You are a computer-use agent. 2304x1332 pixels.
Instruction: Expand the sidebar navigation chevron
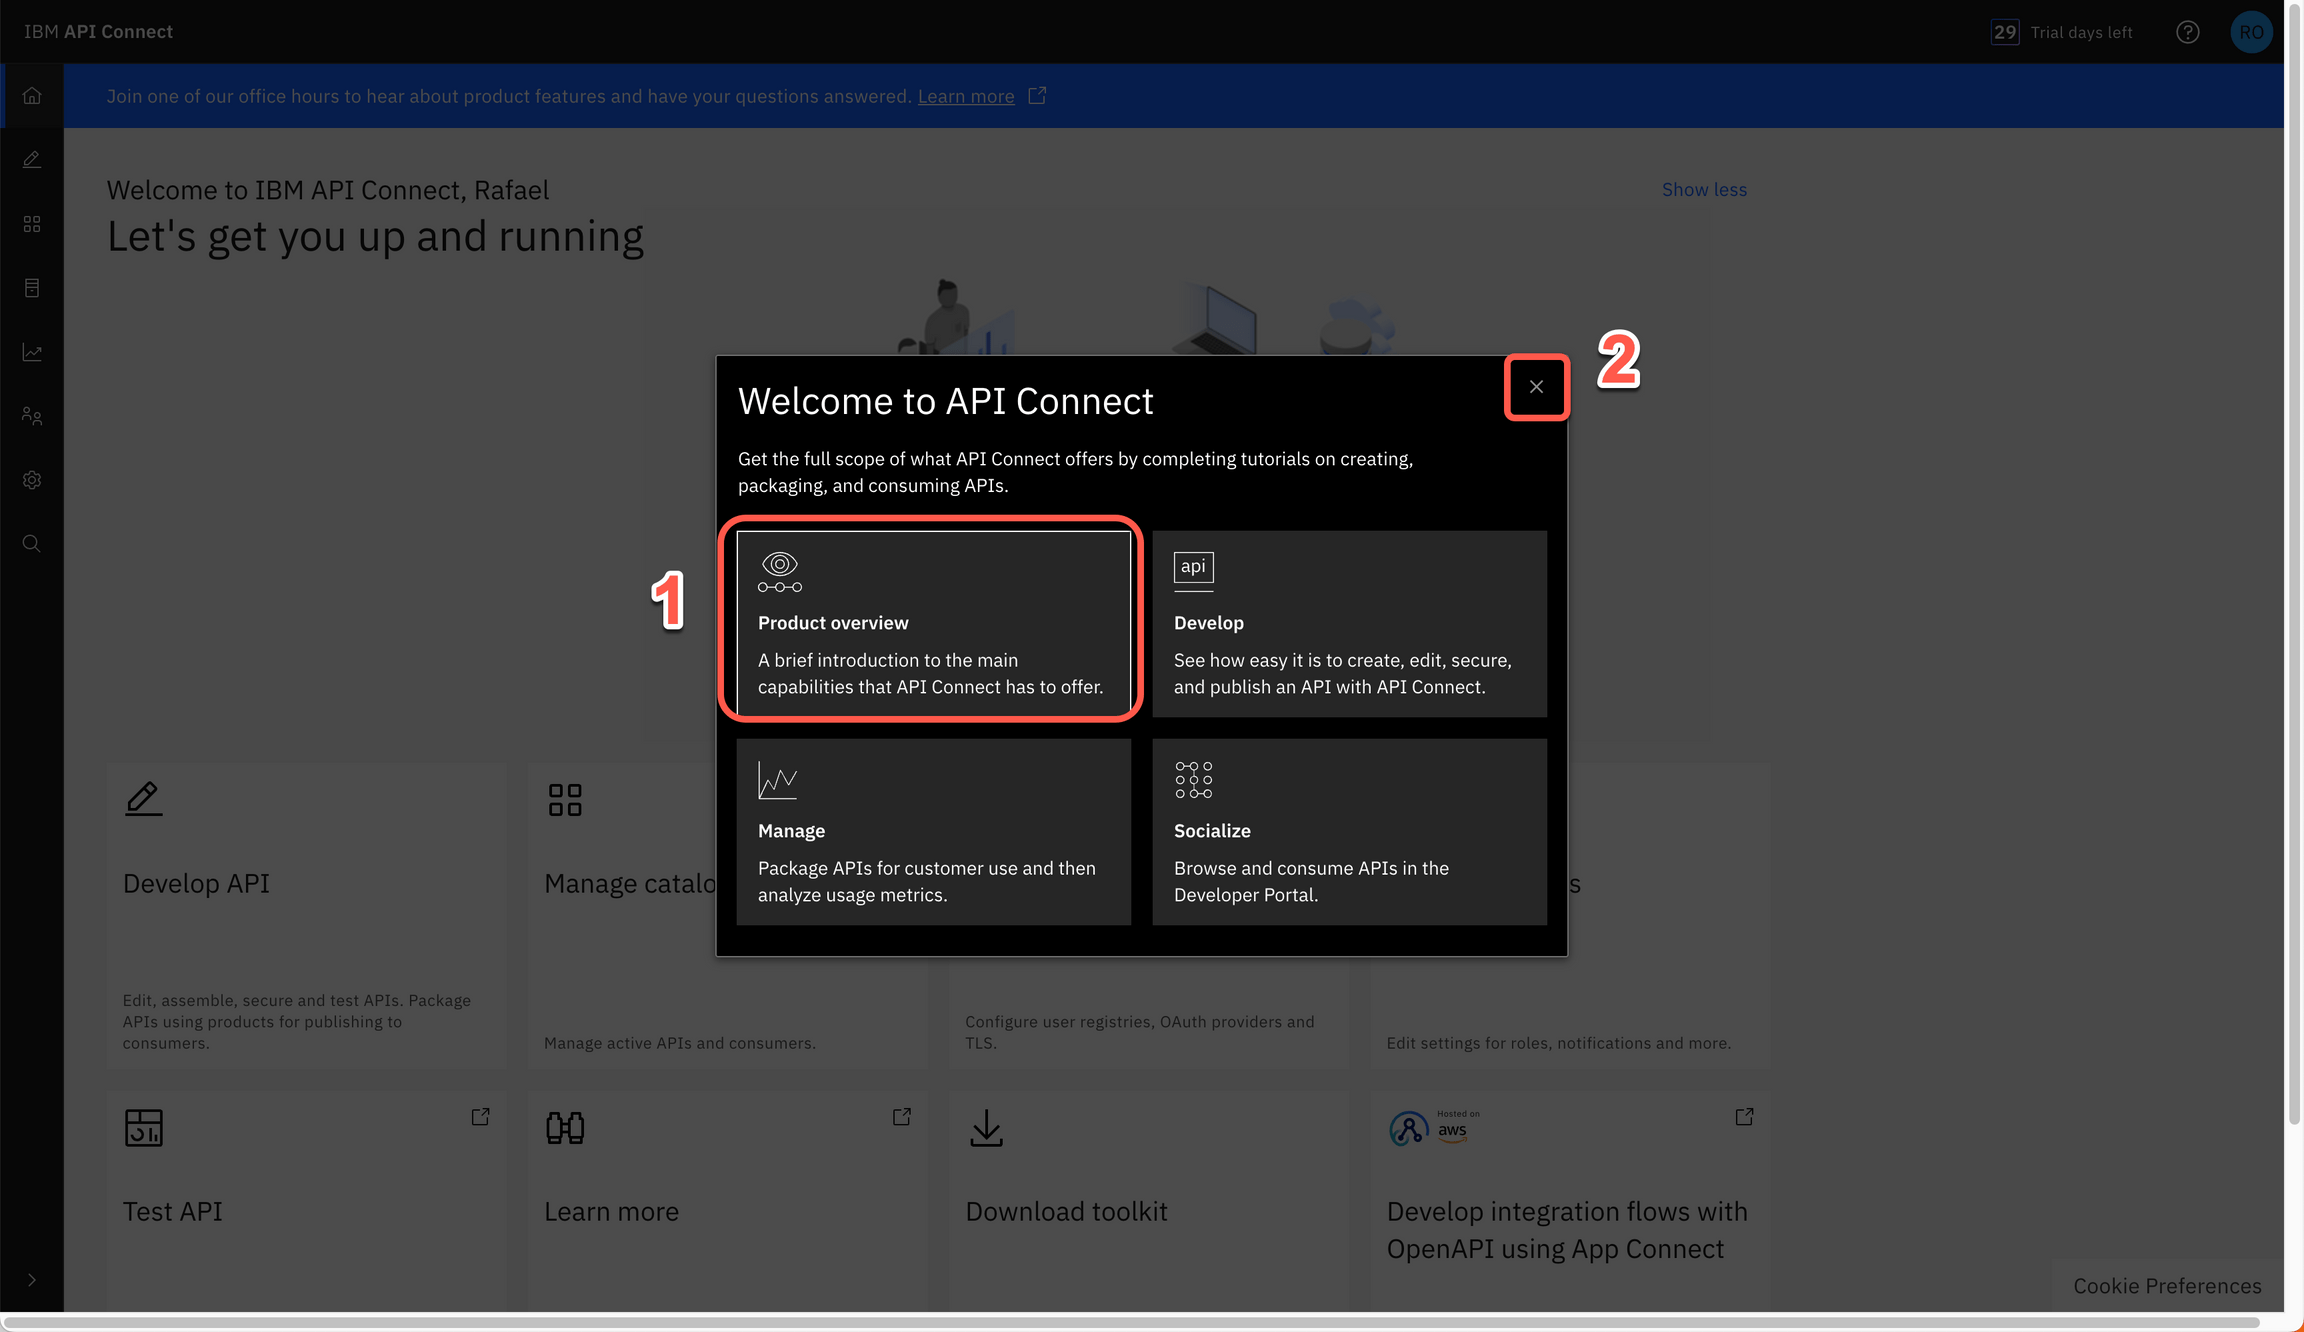32,1280
